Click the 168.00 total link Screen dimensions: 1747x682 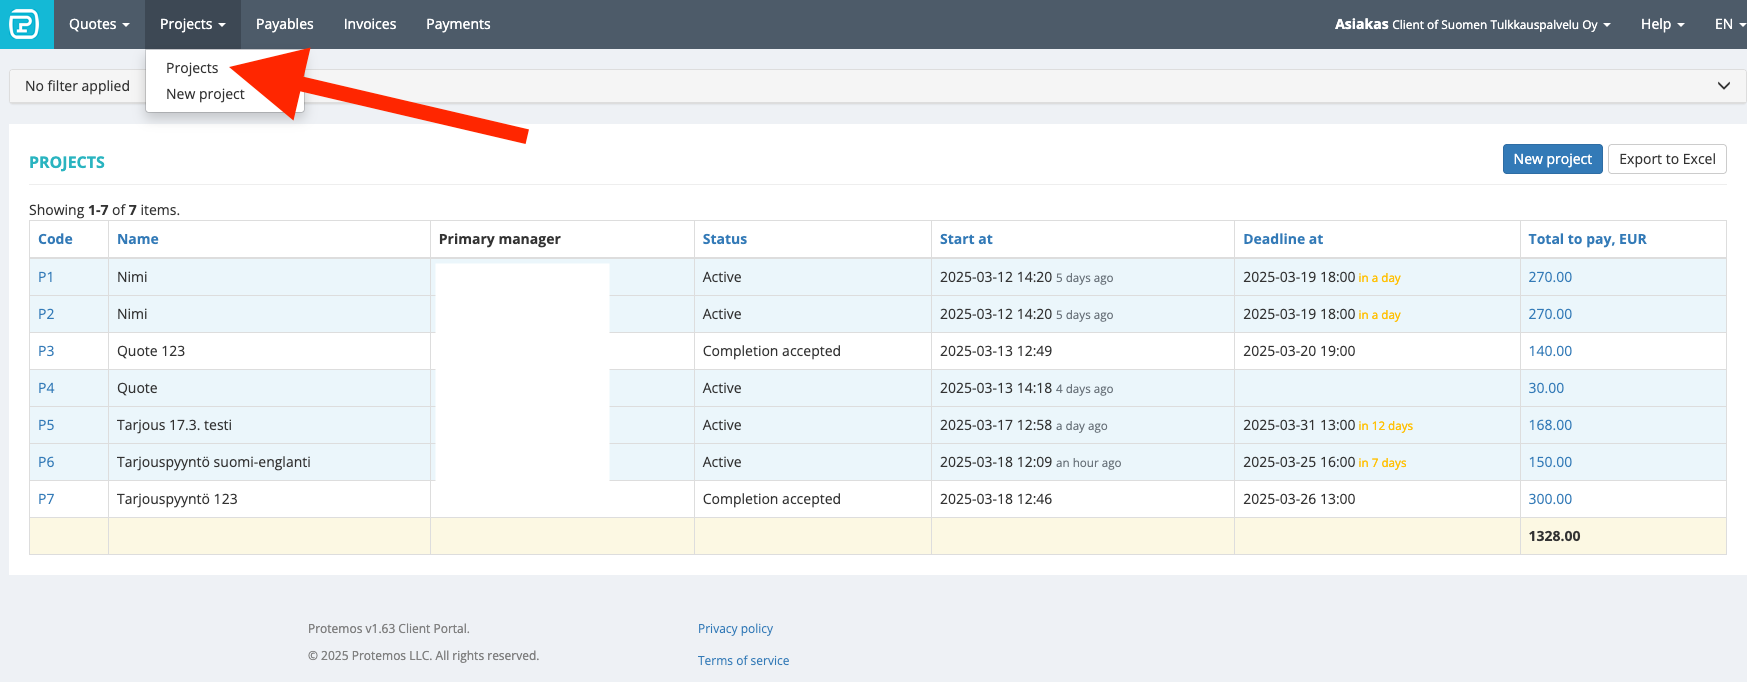(x=1550, y=425)
